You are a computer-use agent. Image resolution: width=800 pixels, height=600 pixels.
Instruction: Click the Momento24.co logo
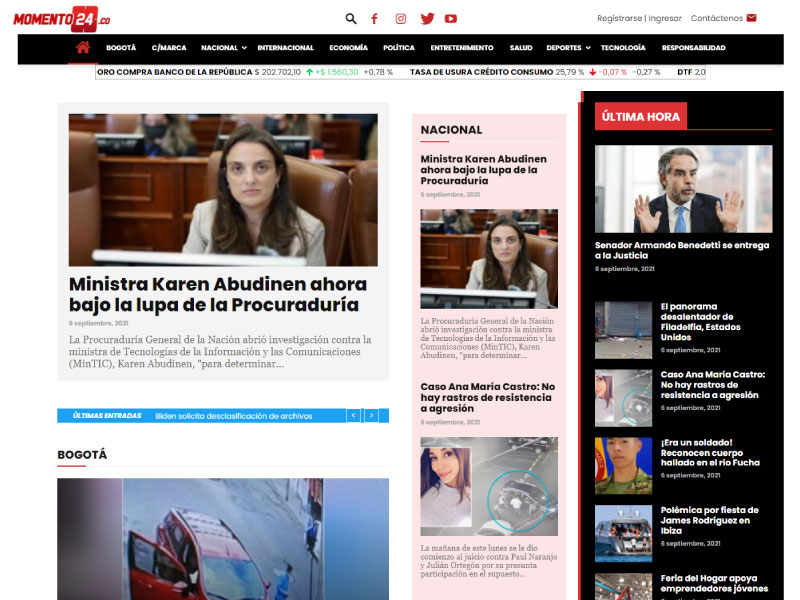[62, 19]
